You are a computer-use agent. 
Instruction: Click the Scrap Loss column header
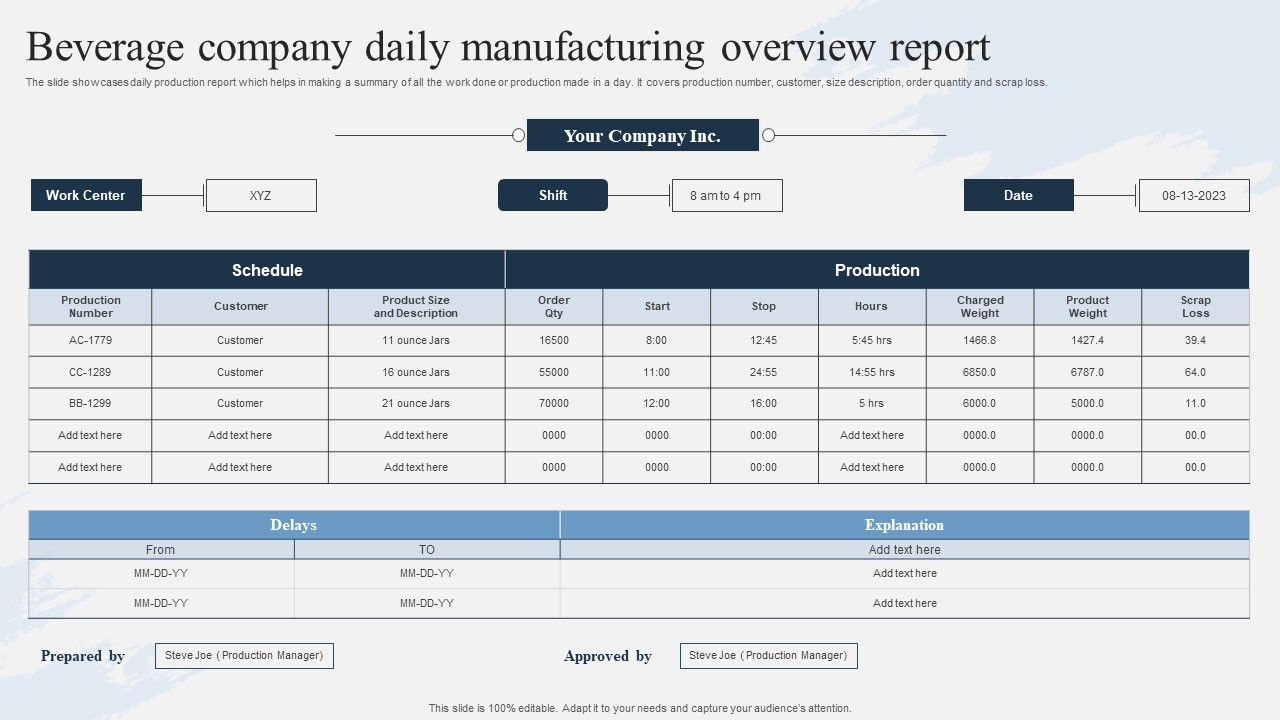[1195, 307]
